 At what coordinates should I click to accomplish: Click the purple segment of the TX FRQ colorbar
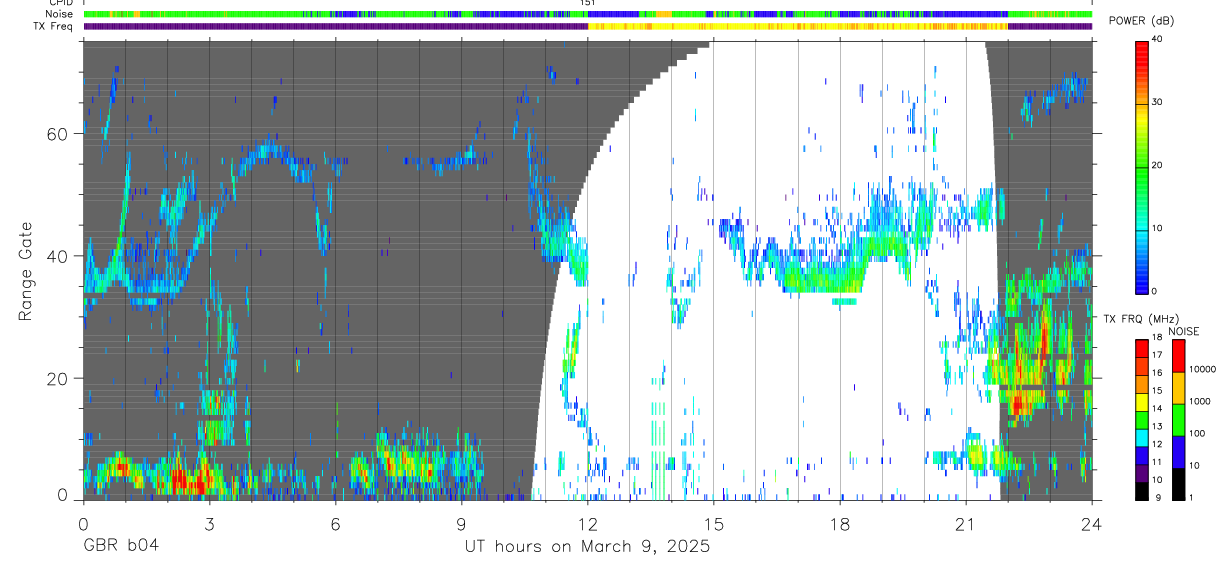pyautogui.click(x=1141, y=473)
